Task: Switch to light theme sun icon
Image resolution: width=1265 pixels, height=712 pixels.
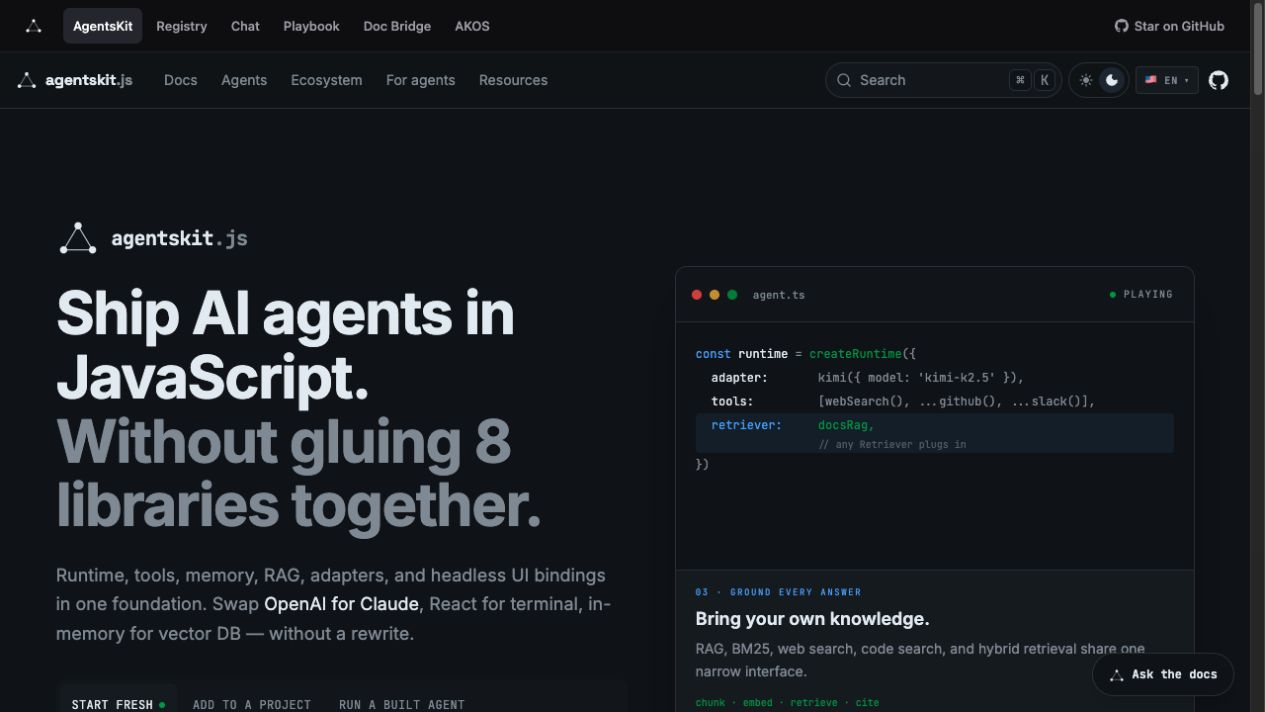Action: coord(1086,80)
